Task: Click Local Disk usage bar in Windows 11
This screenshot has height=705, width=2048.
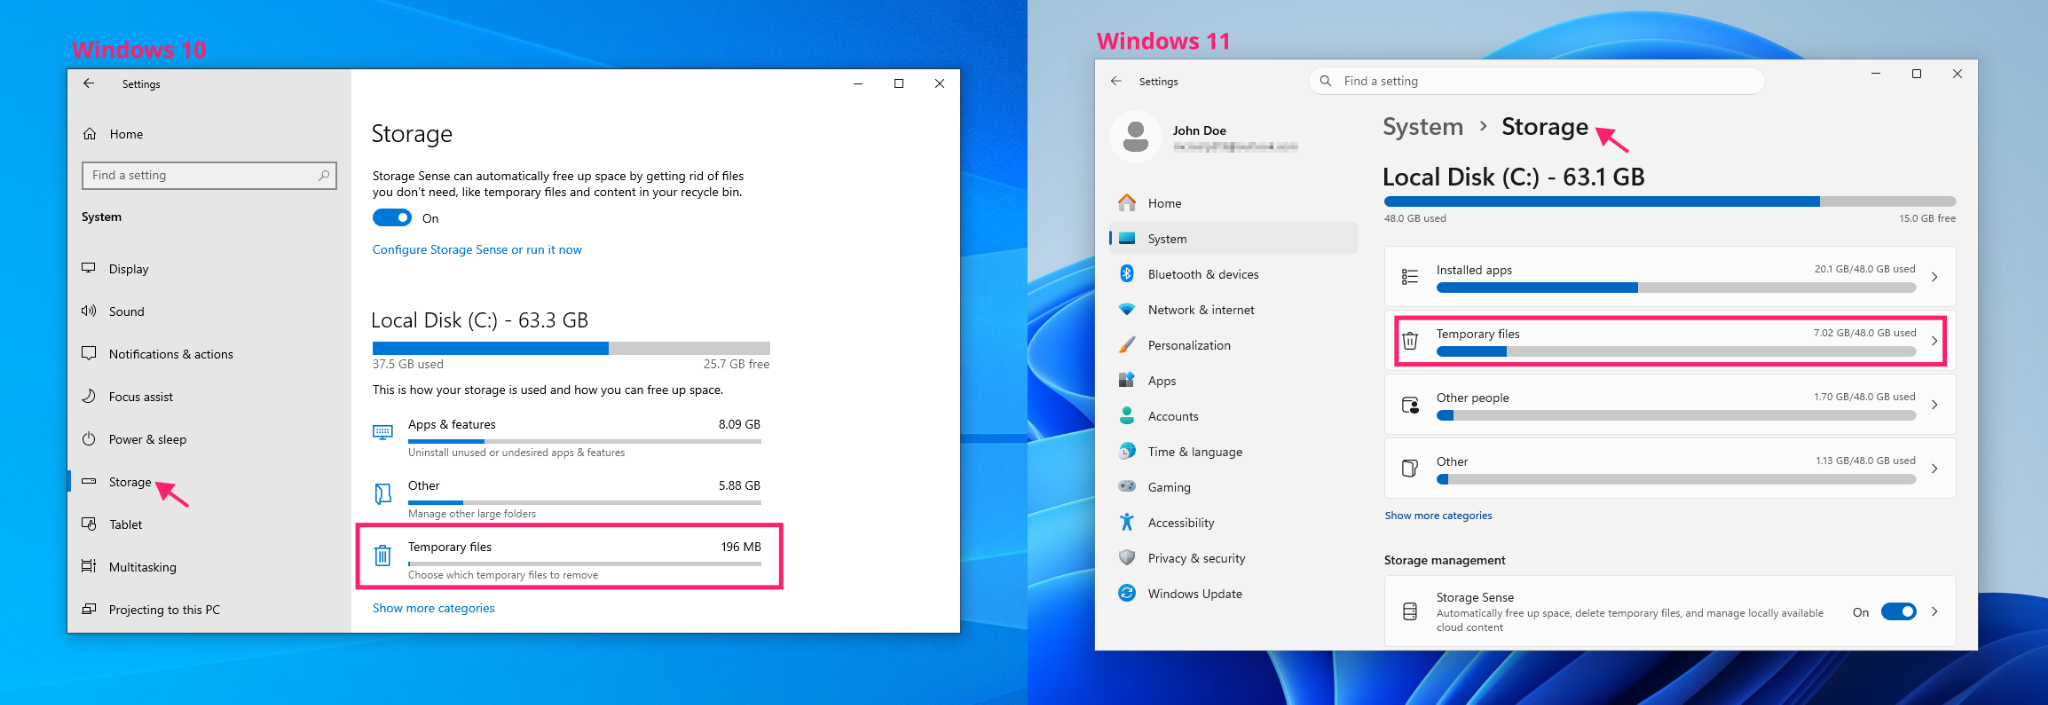Action: point(1669,202)
